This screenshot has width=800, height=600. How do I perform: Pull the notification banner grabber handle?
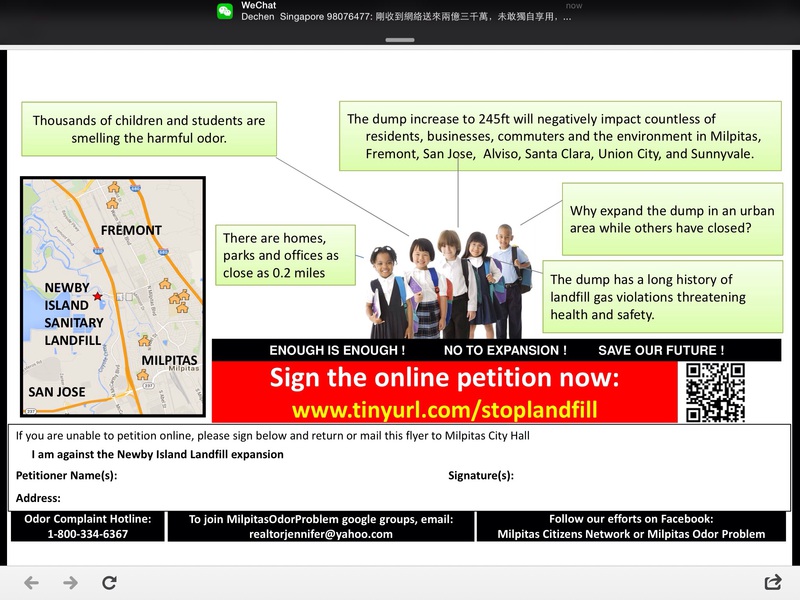400,40
